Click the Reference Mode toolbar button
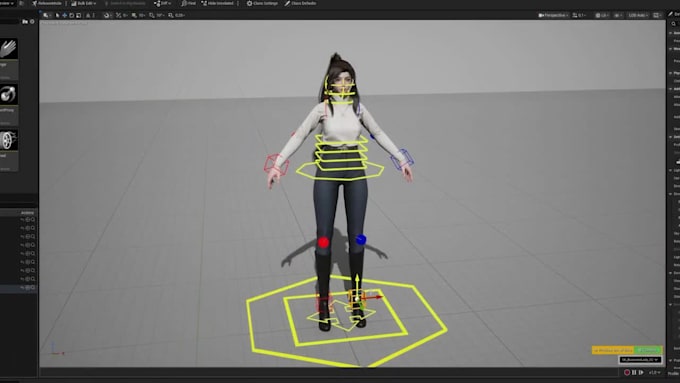Image resolution: width=680 pixels, height=383 pixels. pyautogui.click(x=47, y=3)
